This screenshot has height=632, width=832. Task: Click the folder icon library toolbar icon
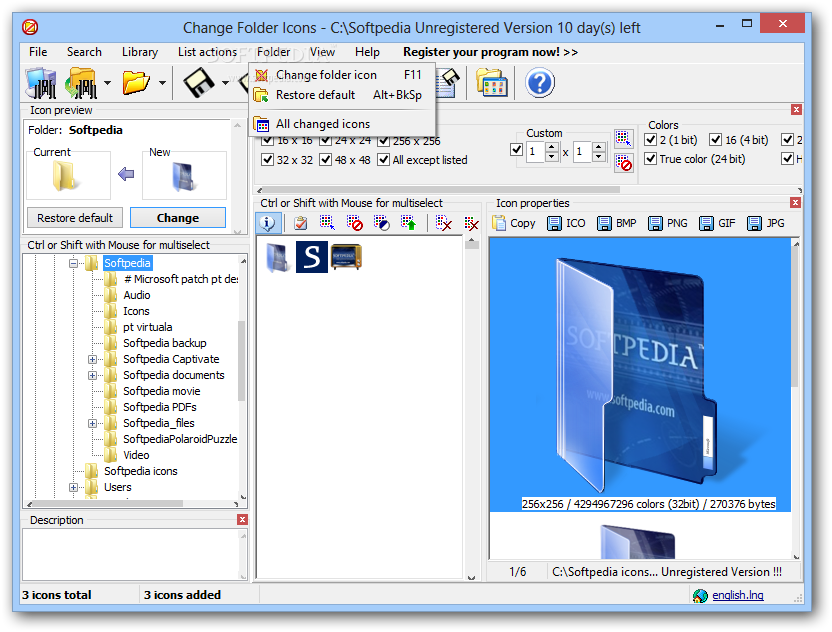492,83
